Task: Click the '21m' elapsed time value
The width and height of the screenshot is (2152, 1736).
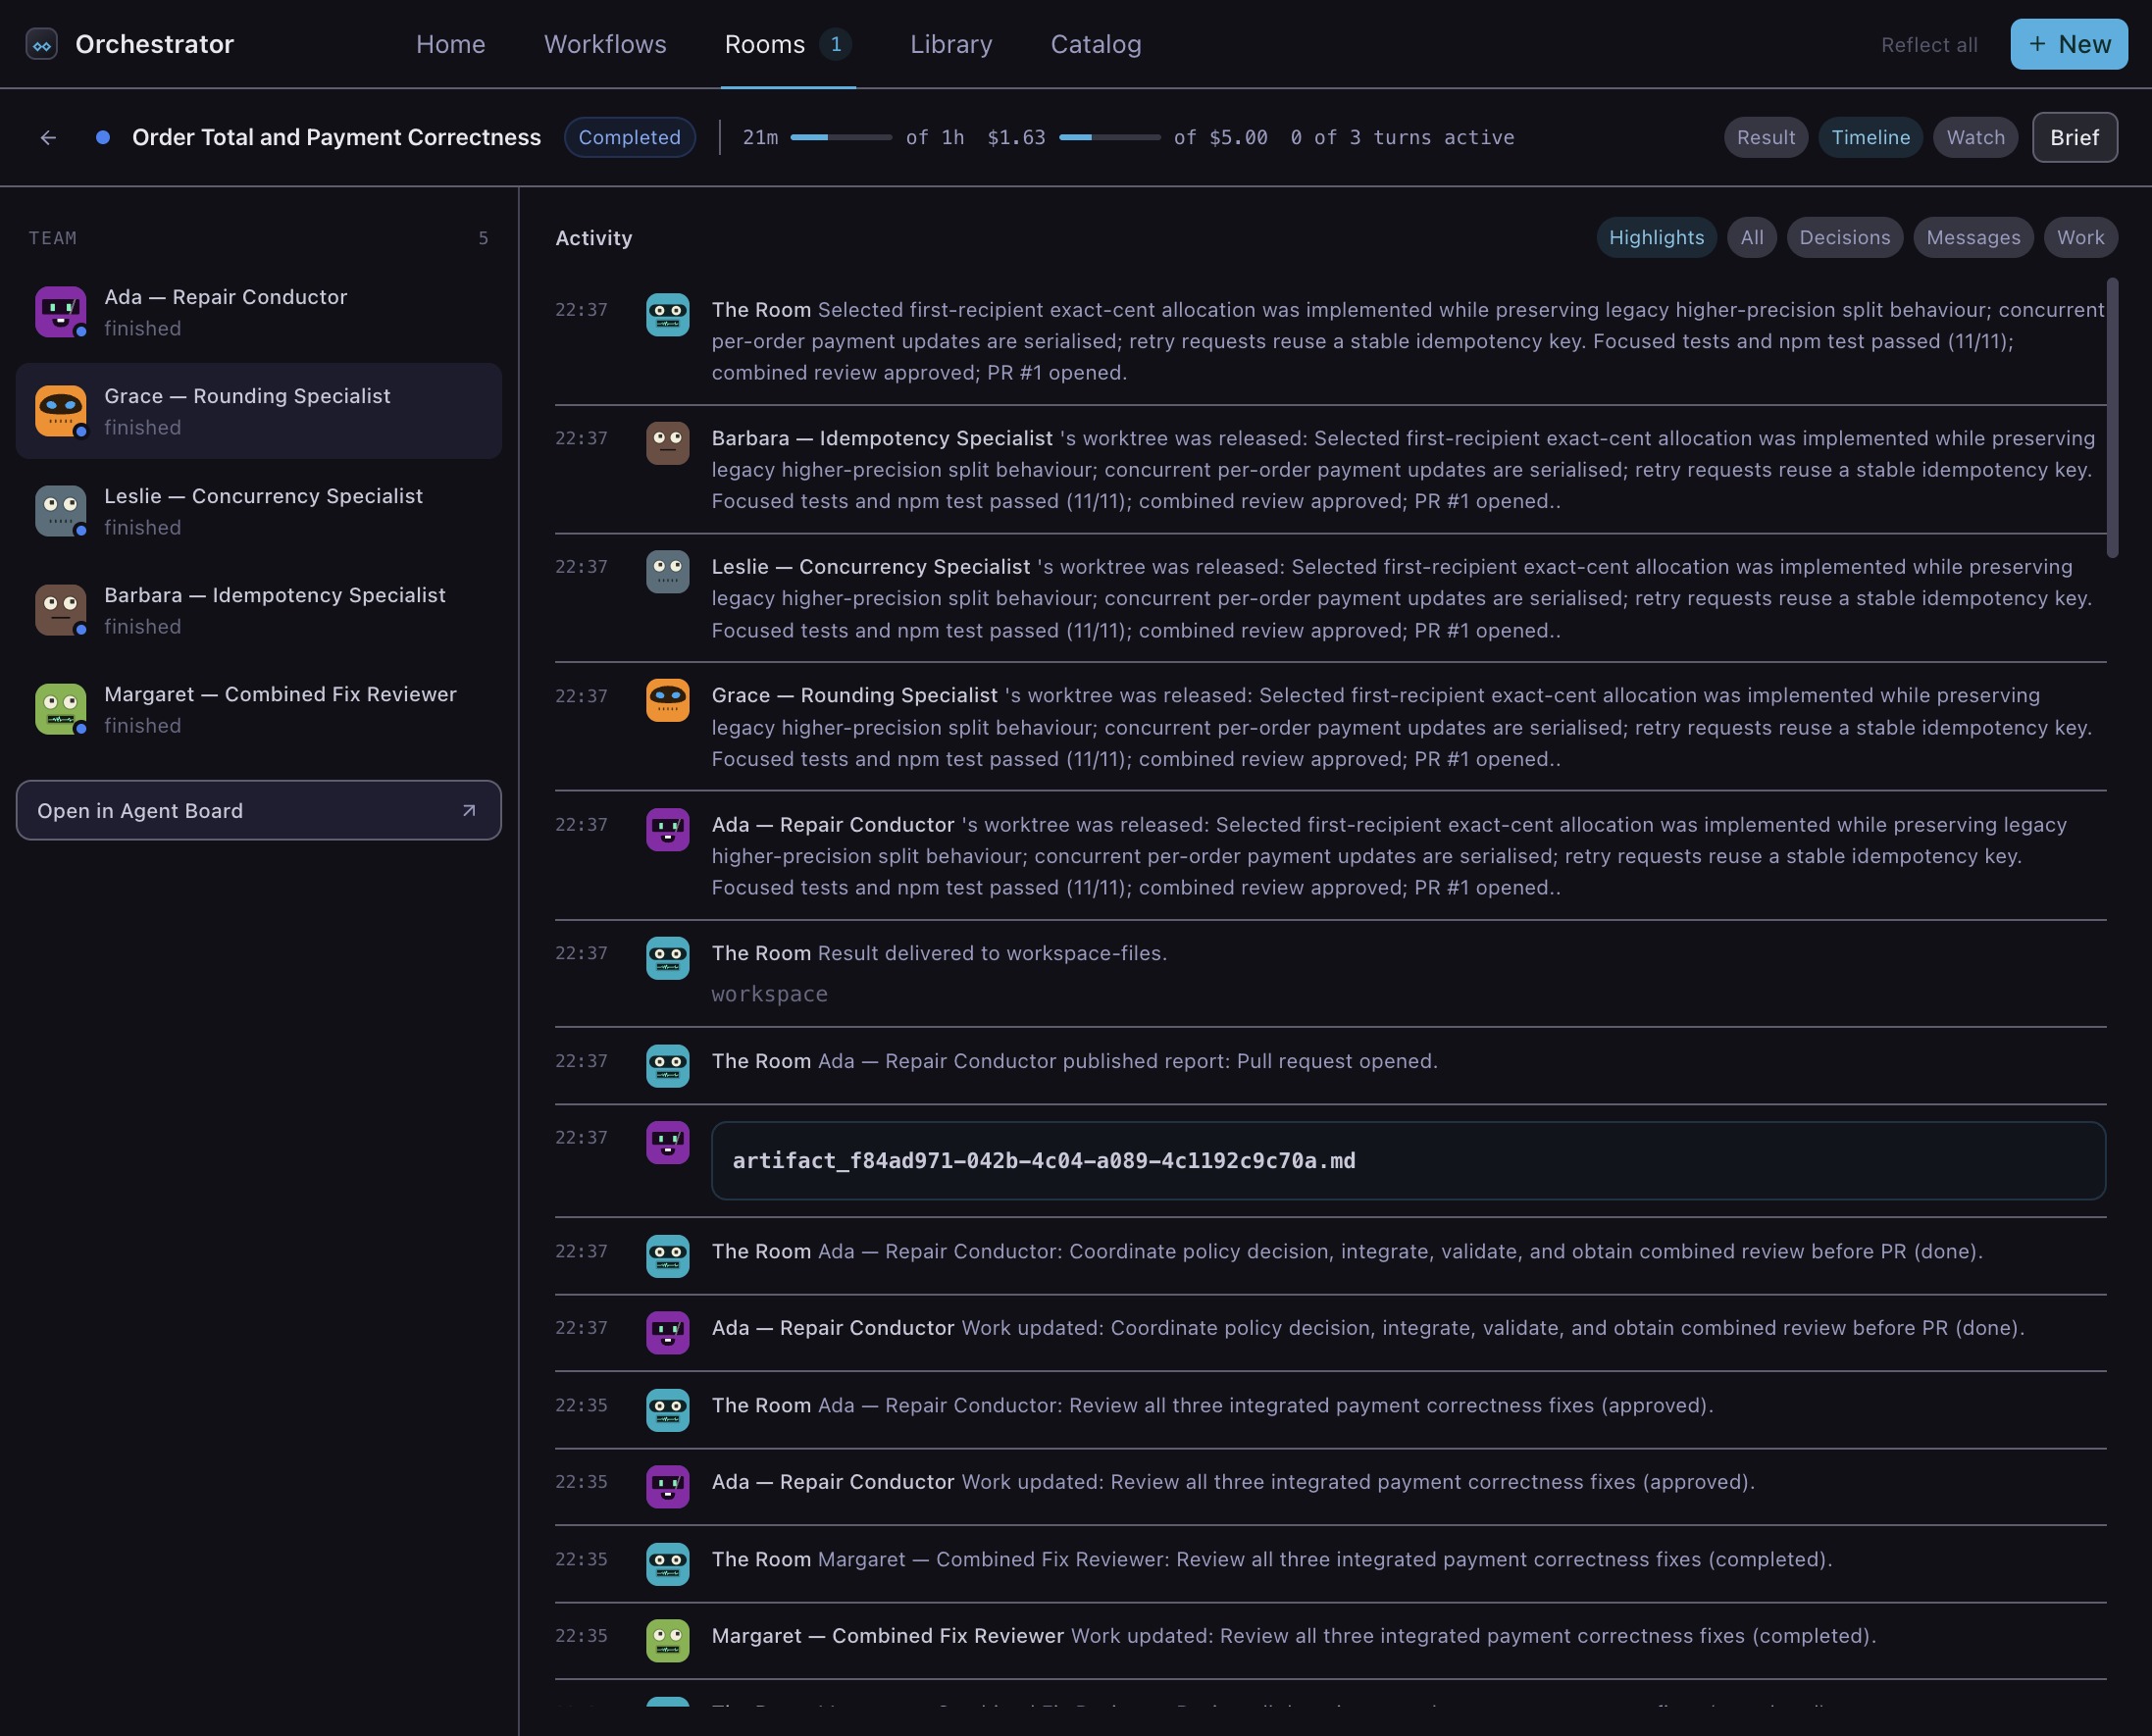Action: 760,137
